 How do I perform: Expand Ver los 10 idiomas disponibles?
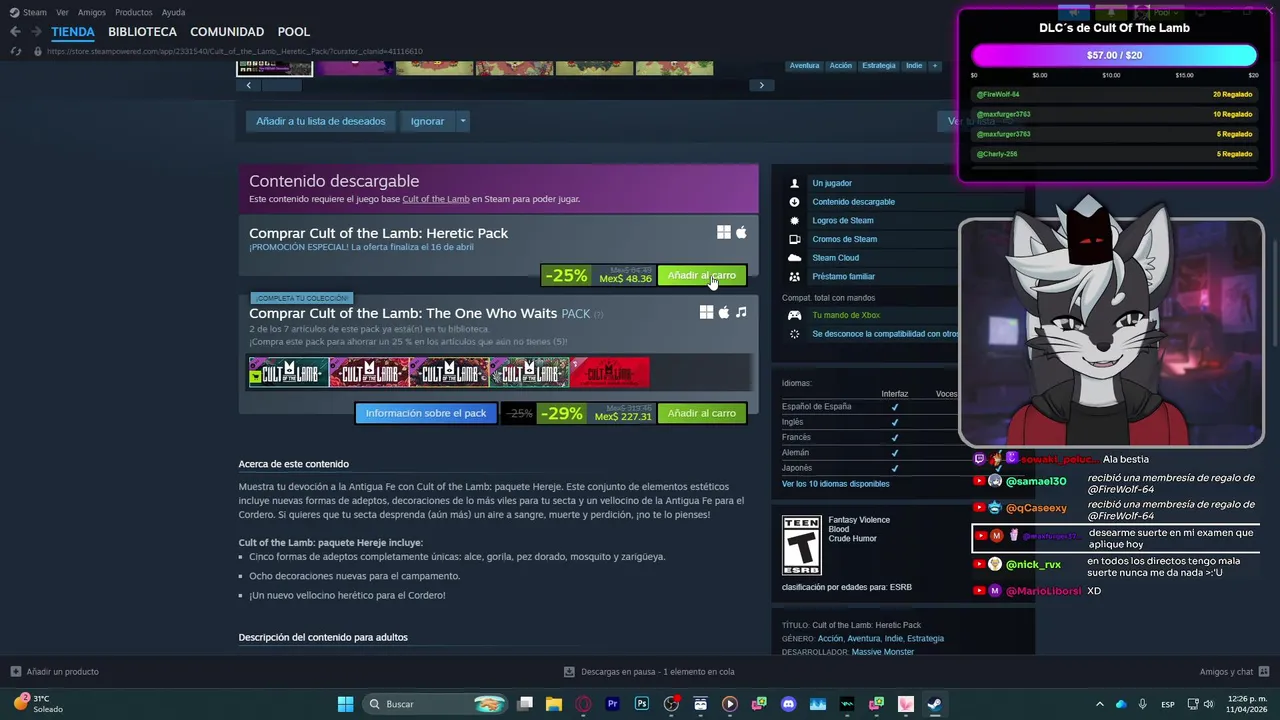(x=835, y=484)
